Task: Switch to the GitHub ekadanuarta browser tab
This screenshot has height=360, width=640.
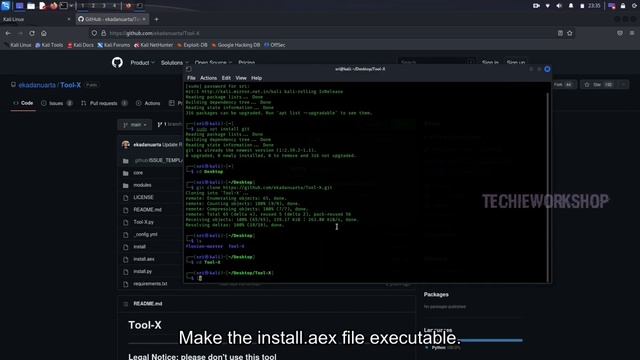Action: point(112,19)
